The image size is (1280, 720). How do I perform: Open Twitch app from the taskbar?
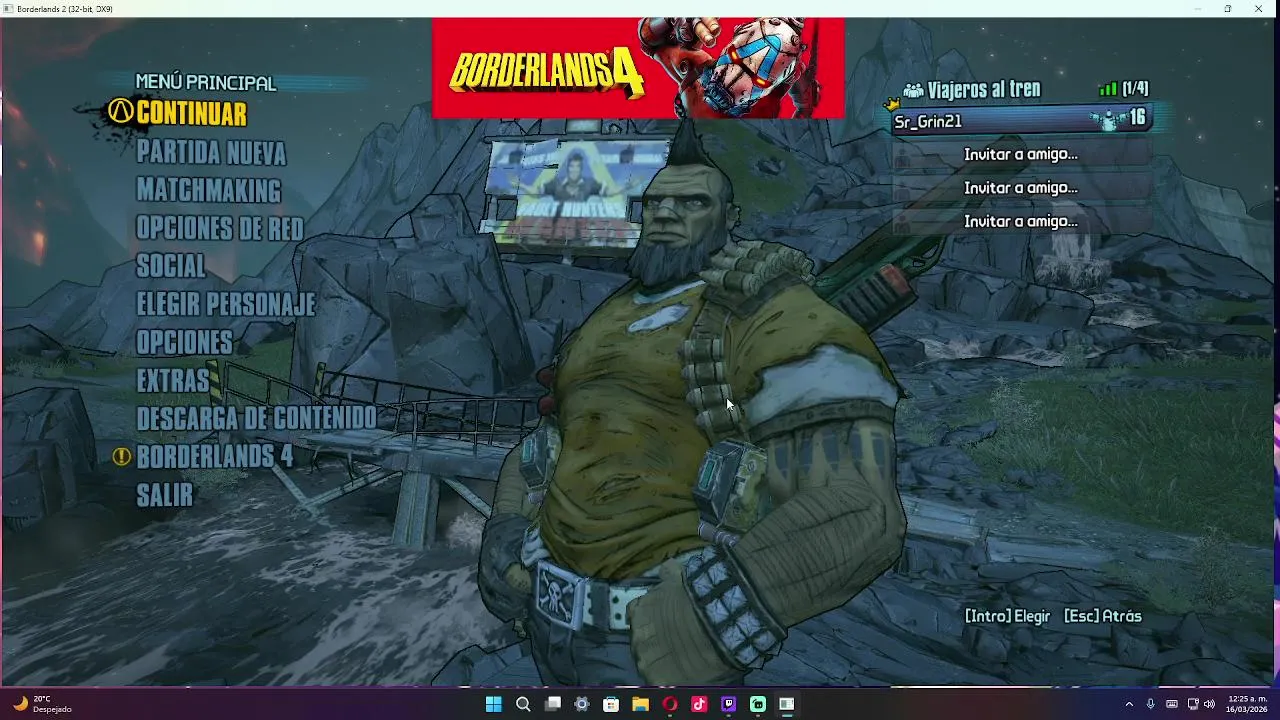728,704
